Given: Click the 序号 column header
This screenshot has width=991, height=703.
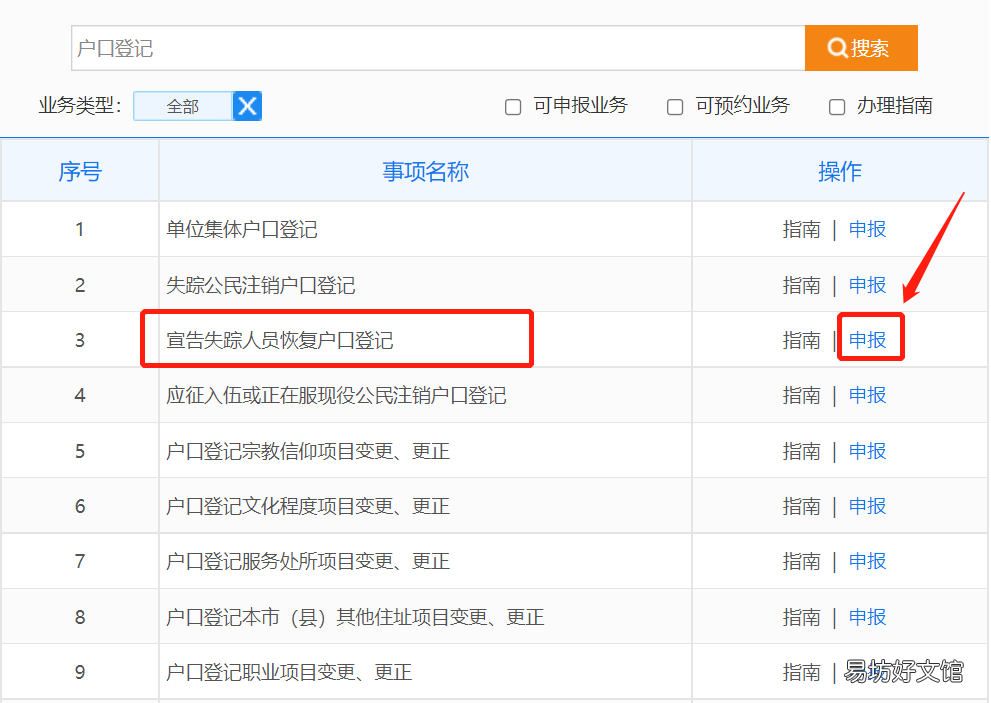Looking at the screenshot, I should pos(80,171).
